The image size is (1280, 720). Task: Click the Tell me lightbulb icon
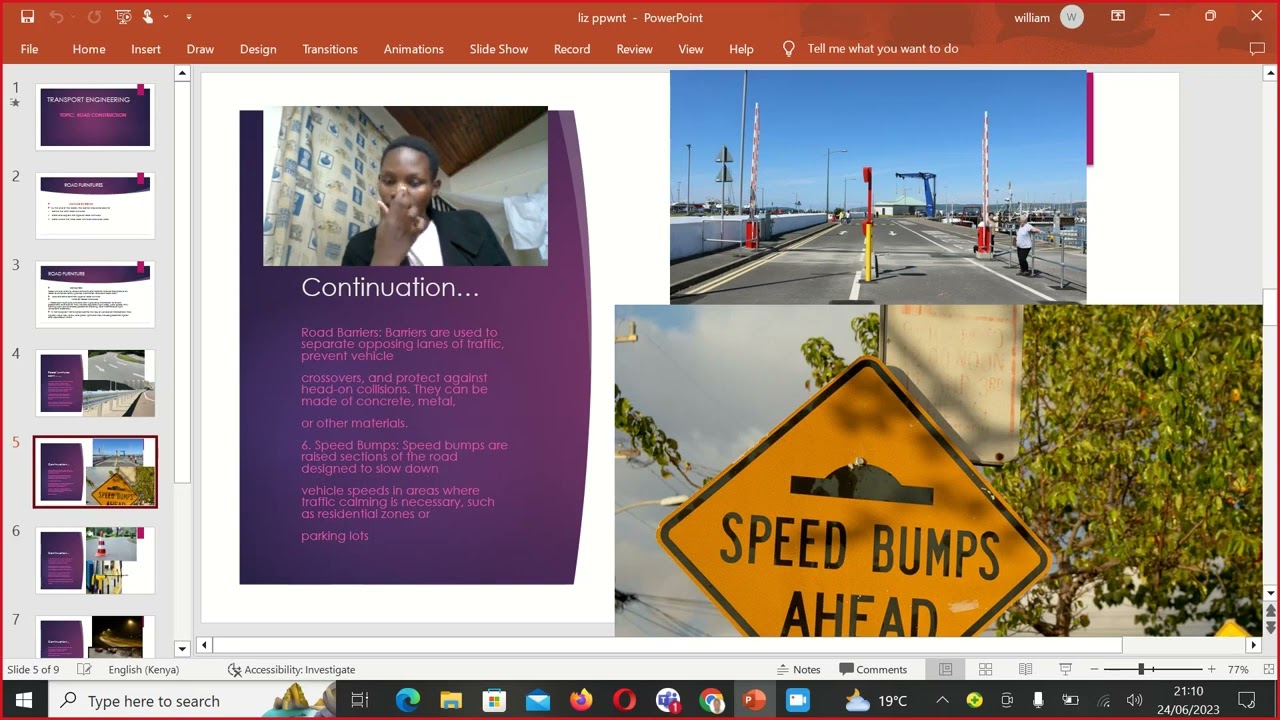point(788,49)
